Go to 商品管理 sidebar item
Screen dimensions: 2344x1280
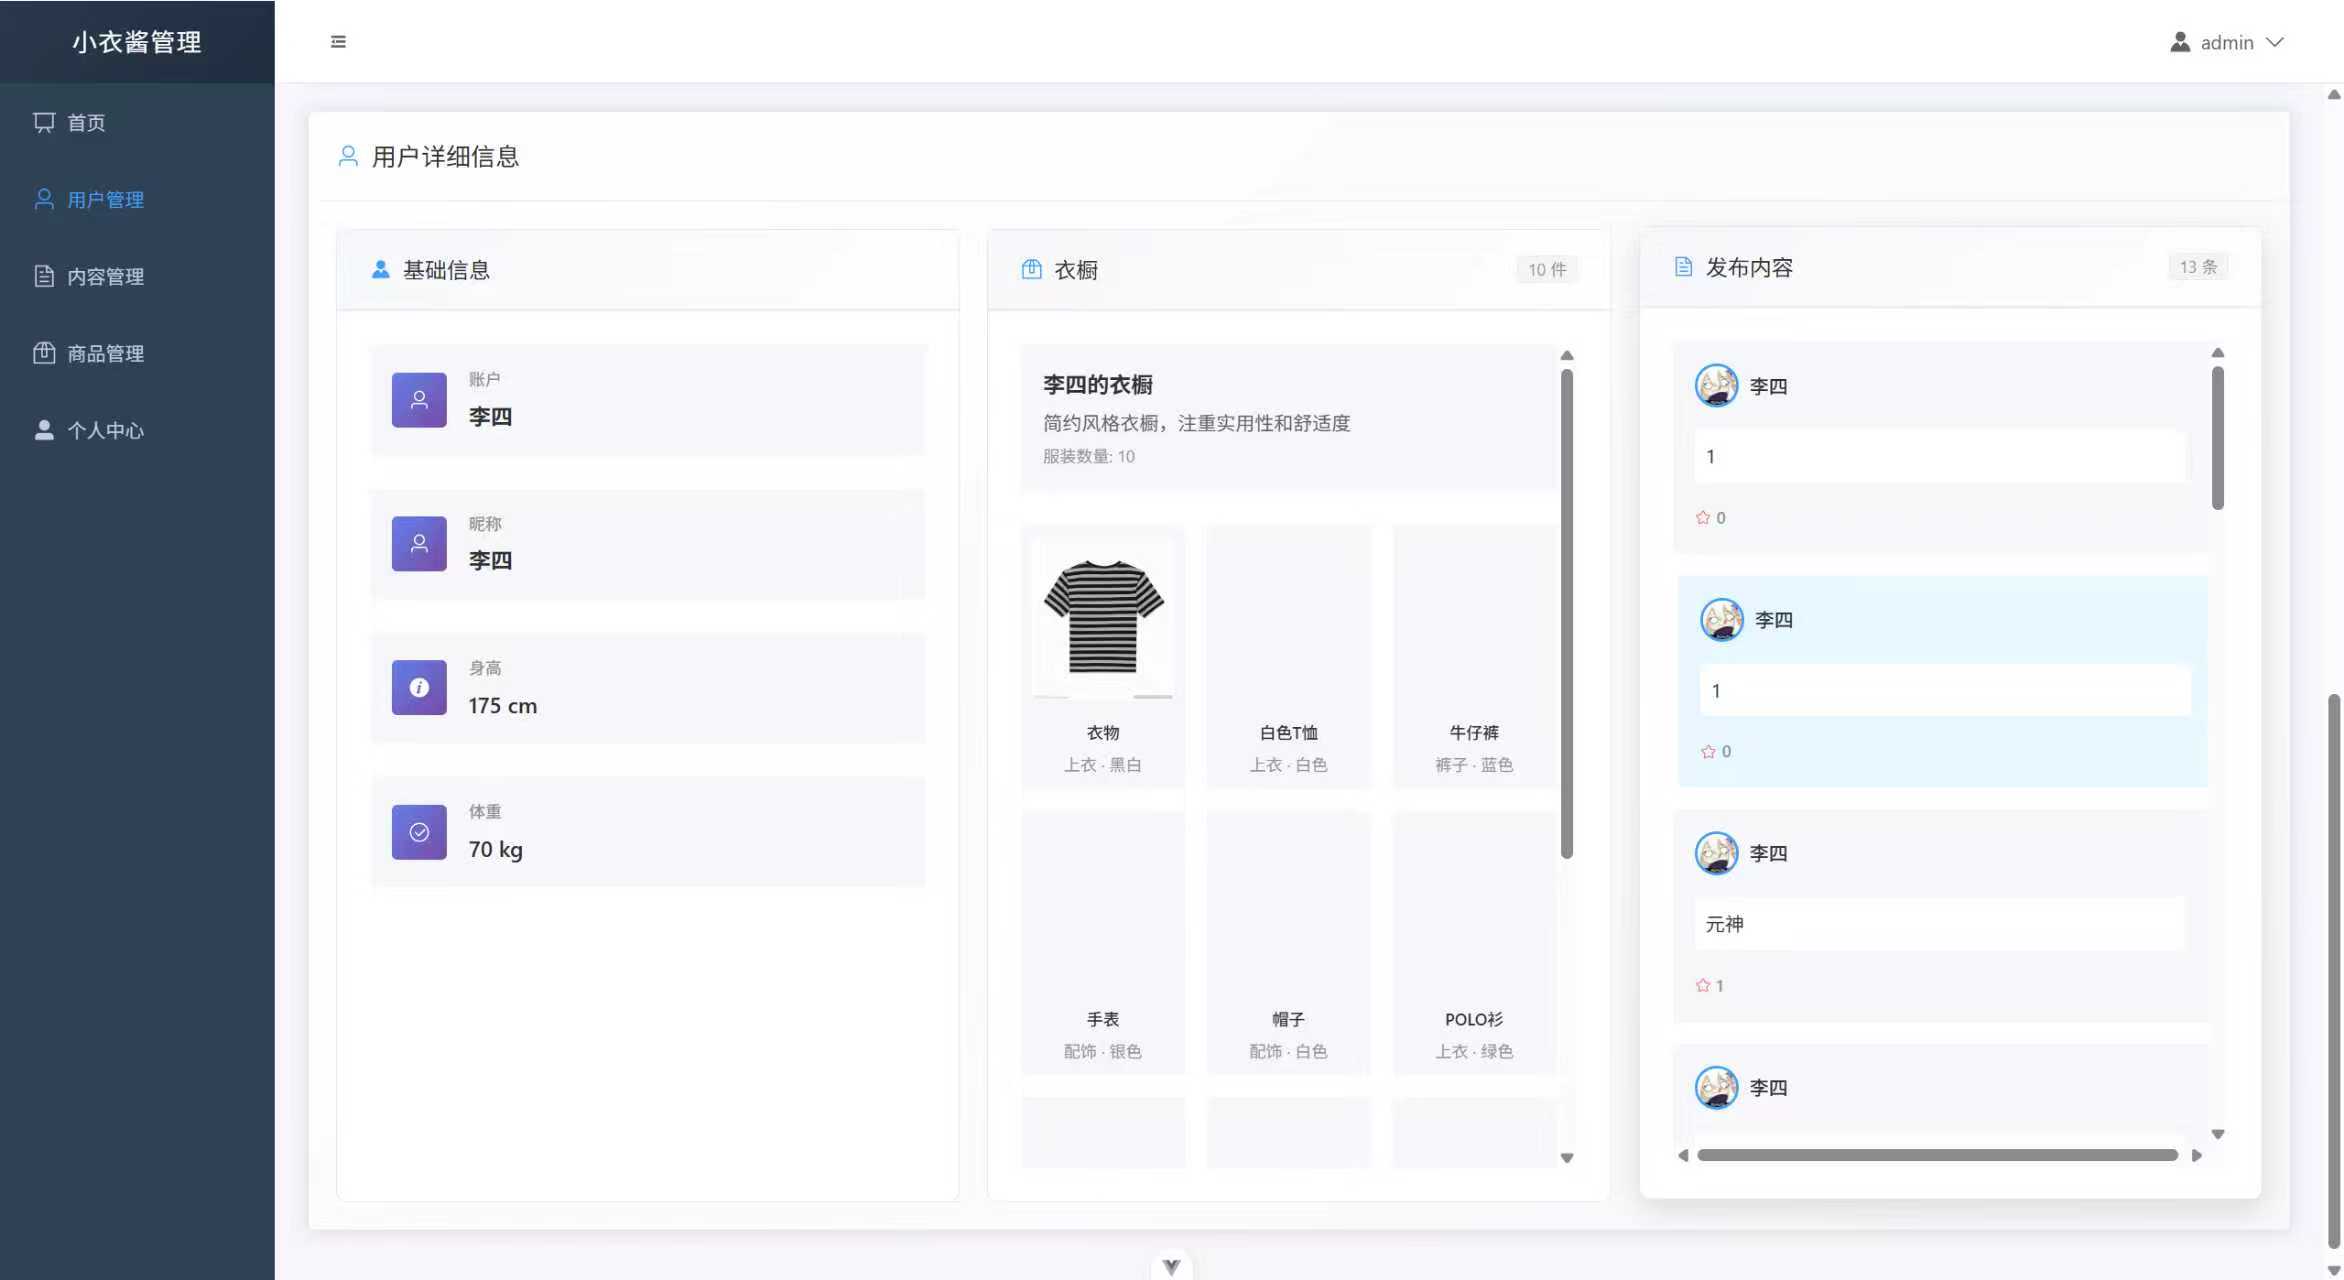(x=105, y=353)
